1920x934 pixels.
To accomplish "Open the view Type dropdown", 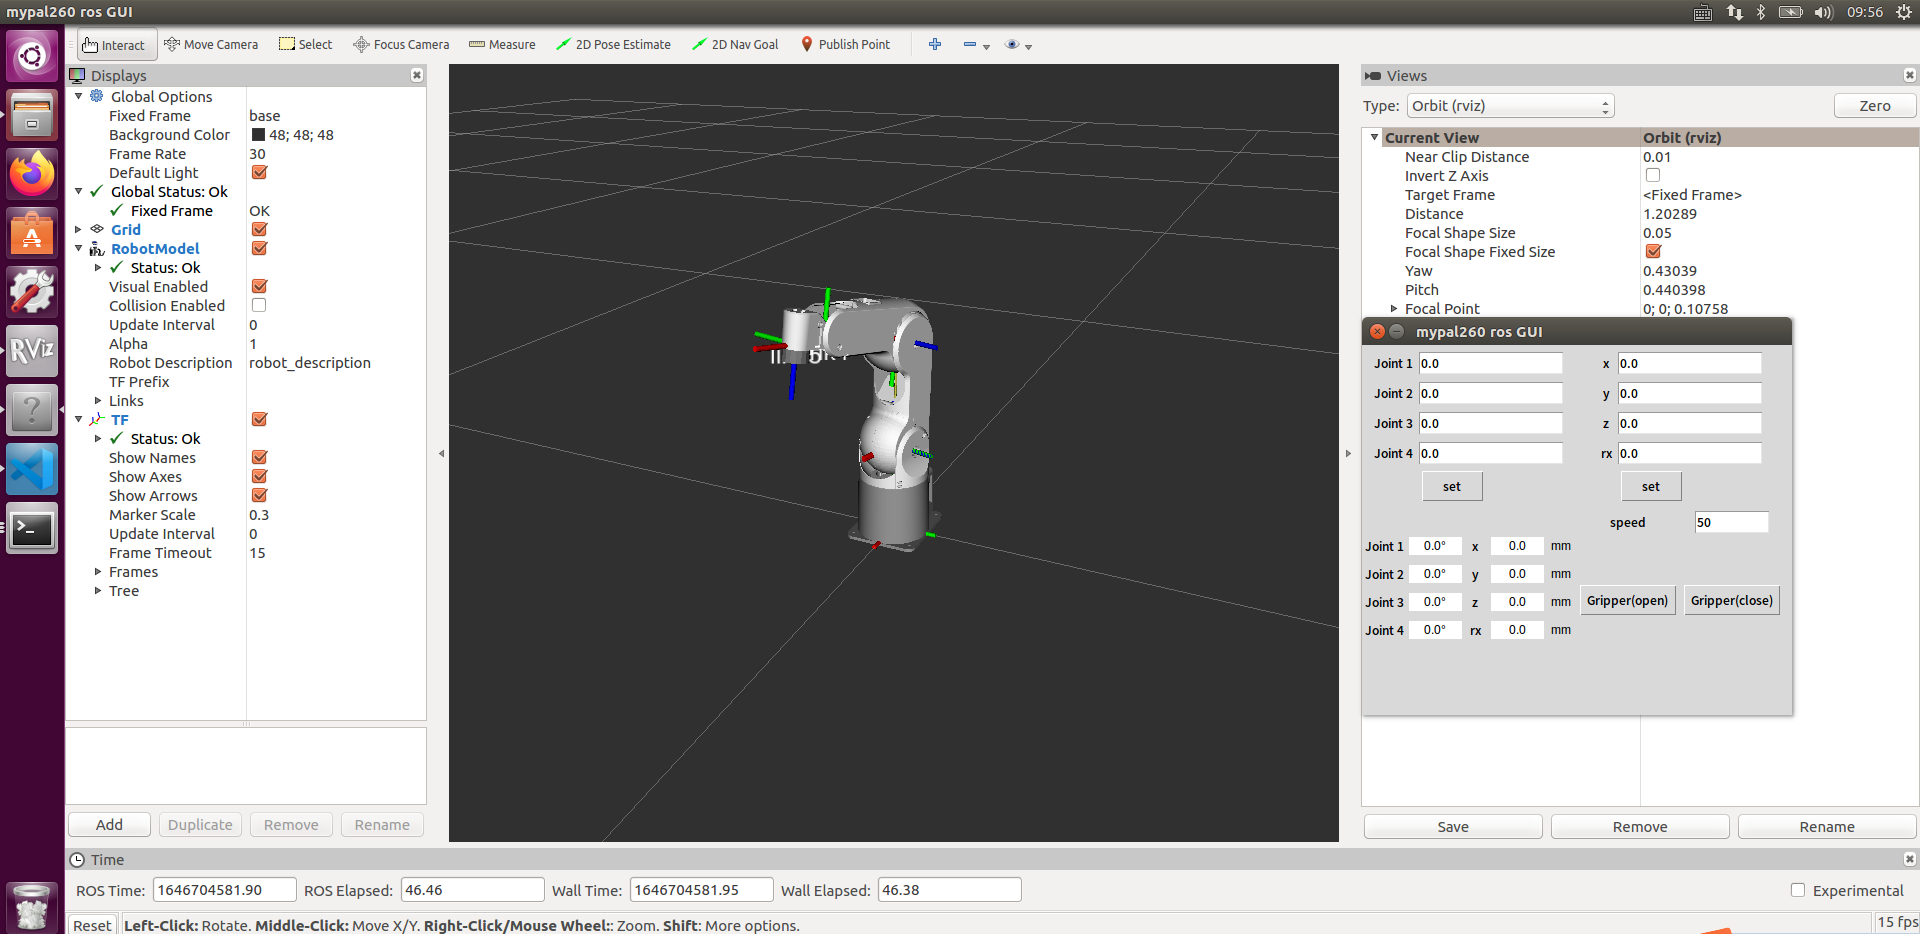I will 1510,106.
